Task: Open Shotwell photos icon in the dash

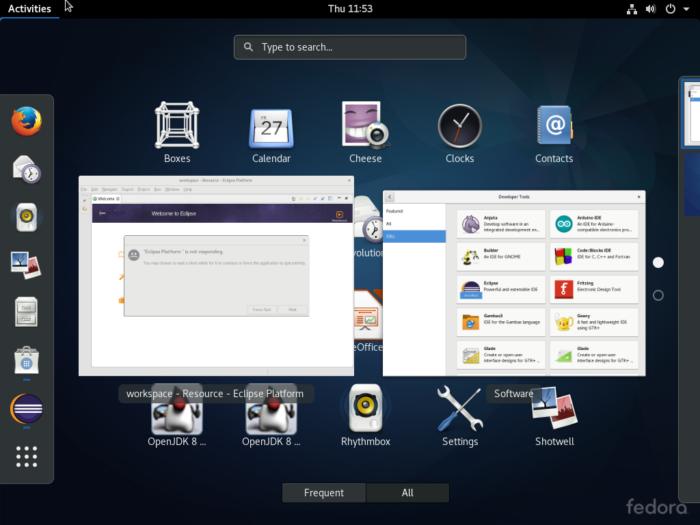Action: tap(26, 265)
